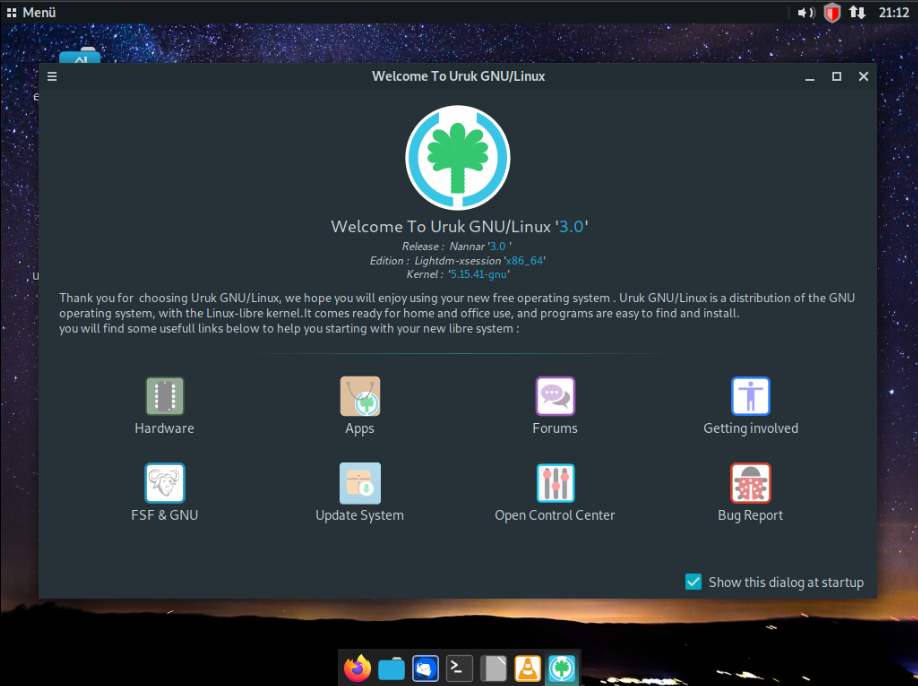Click the 'x86_64' edition text
918x686 pixels.
pyautogui.click(x=525, y=260)
